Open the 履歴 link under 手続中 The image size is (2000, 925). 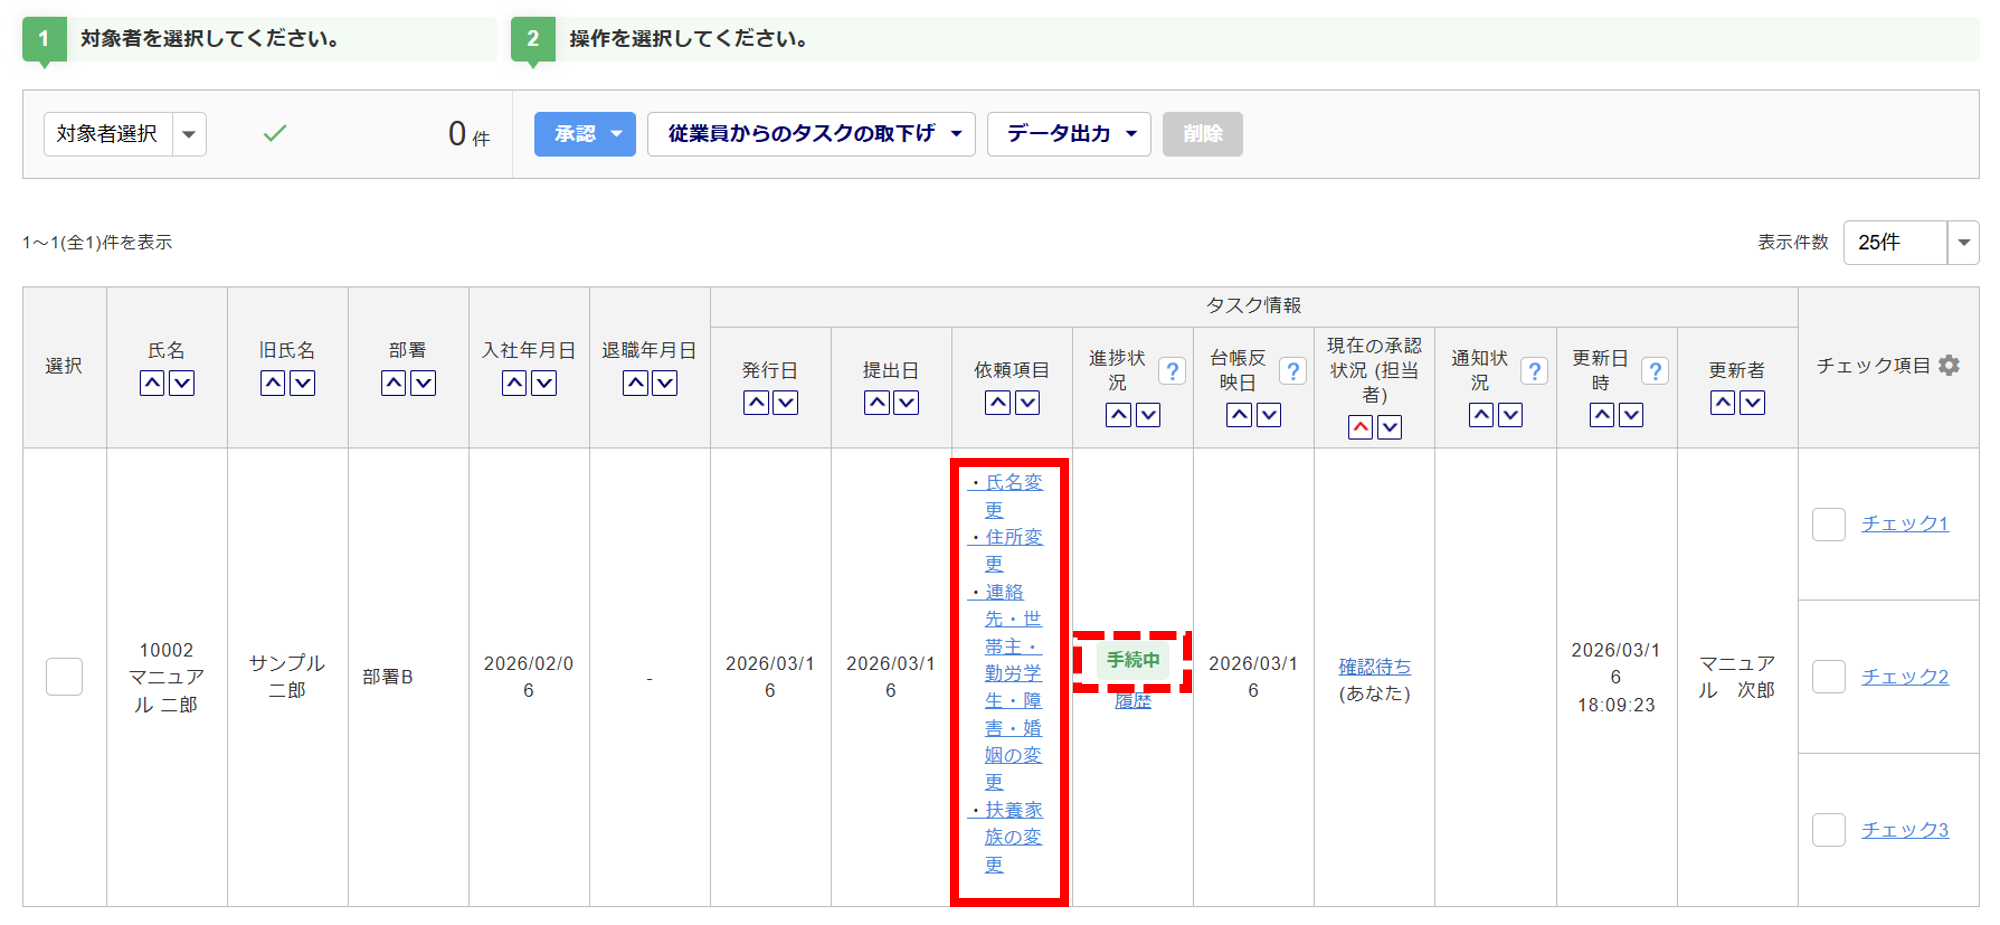tap(1132, 701)
